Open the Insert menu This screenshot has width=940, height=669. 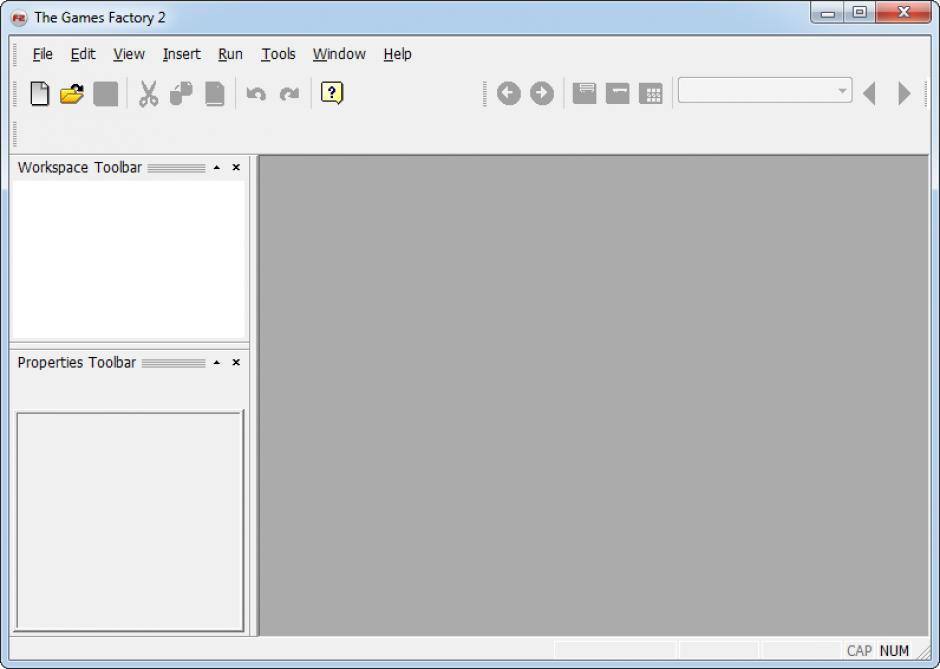pos(182,54)
